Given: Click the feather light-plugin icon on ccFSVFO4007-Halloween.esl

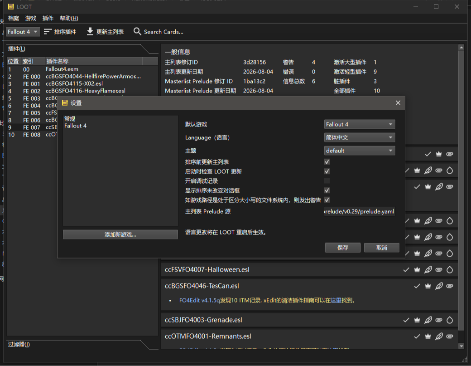Looking at the screenshot, I should point(428,270).
